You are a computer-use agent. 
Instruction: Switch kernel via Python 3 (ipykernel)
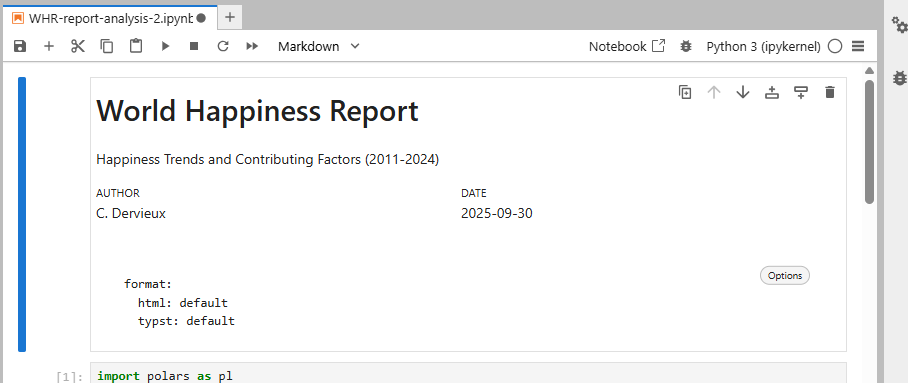(x=763, y=46)
